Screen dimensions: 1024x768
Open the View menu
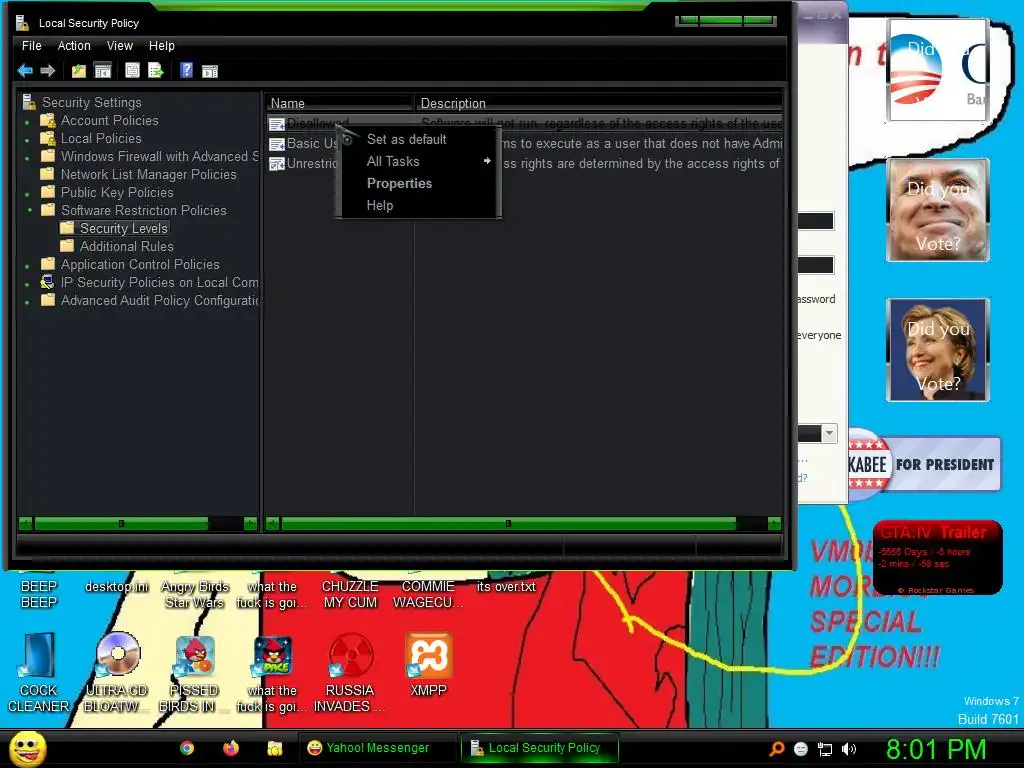120,46
